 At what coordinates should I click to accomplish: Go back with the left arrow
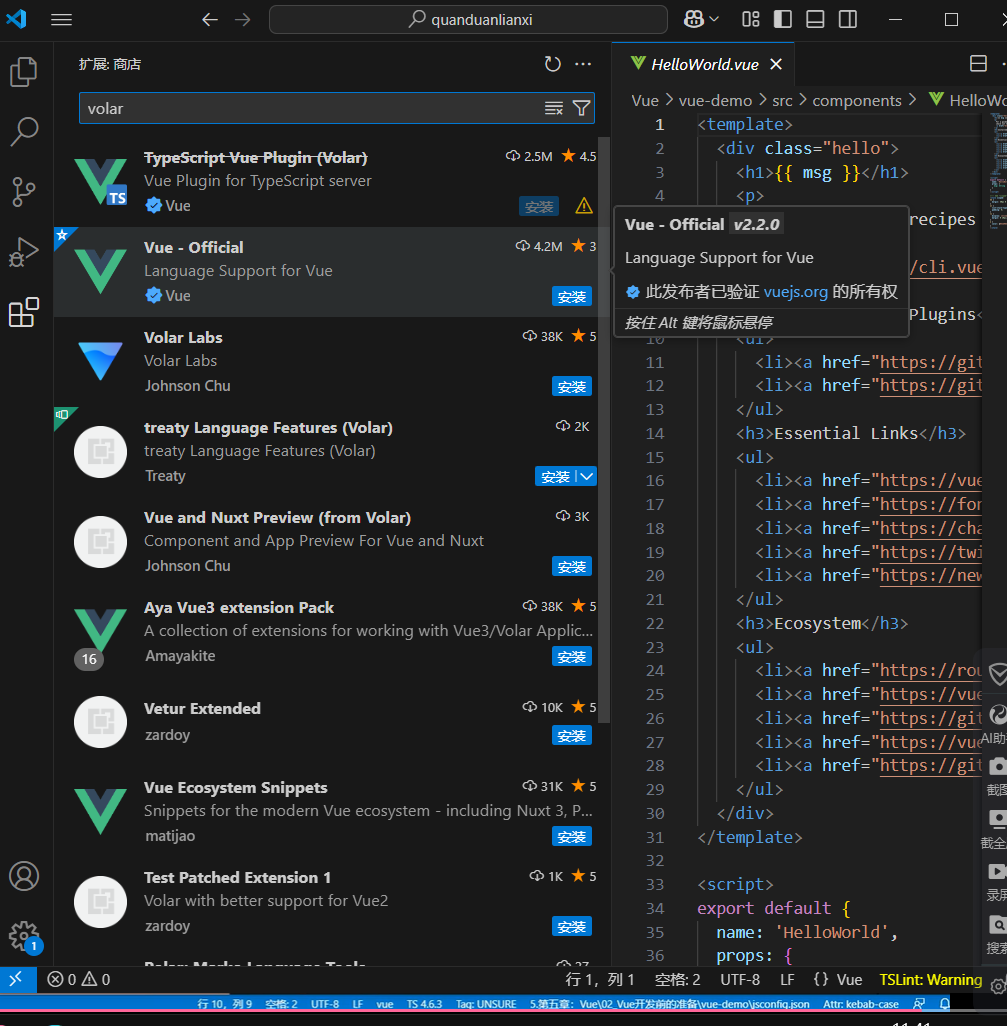(209, 20)
